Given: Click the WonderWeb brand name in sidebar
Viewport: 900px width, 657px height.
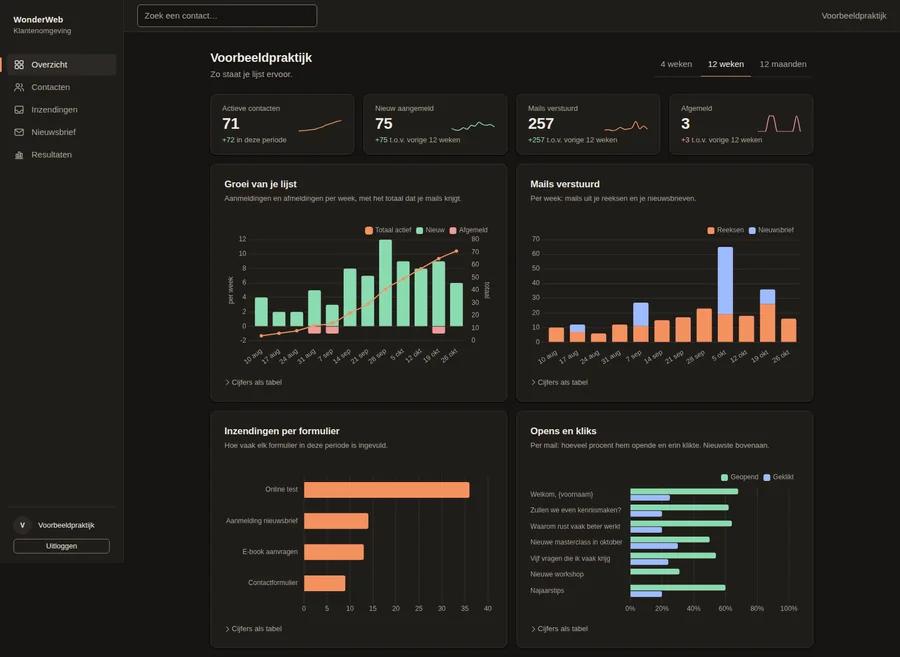Looking at the screenshot, I should 38,20.
